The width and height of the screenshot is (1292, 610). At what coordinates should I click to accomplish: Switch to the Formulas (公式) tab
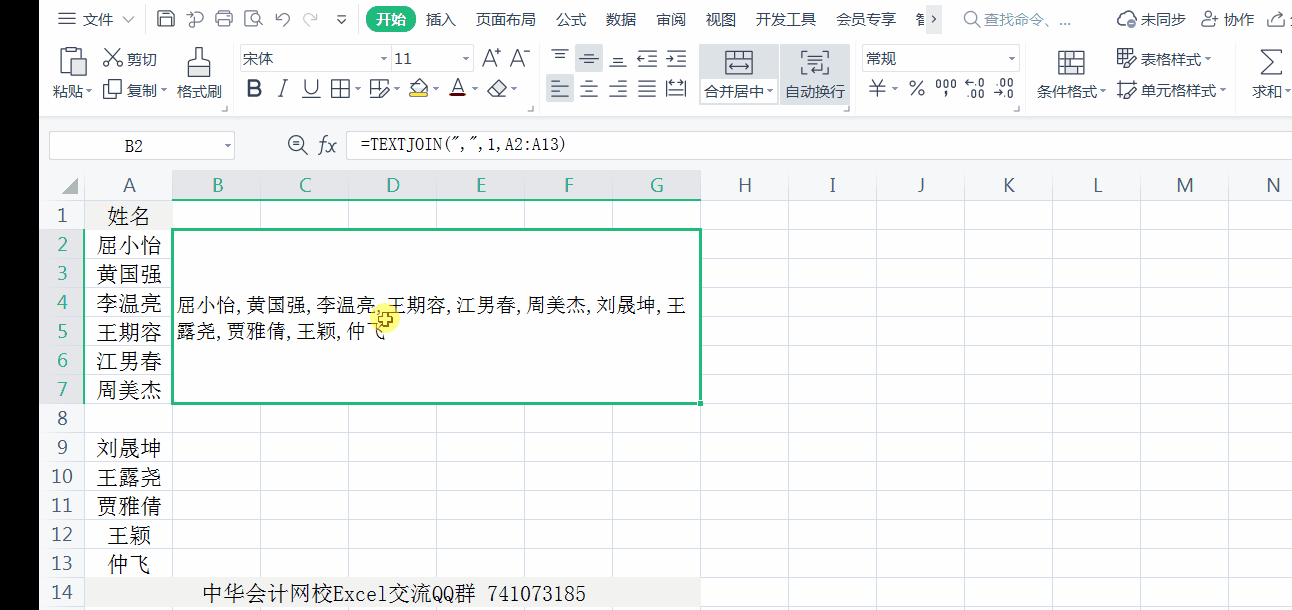[571, 19]
